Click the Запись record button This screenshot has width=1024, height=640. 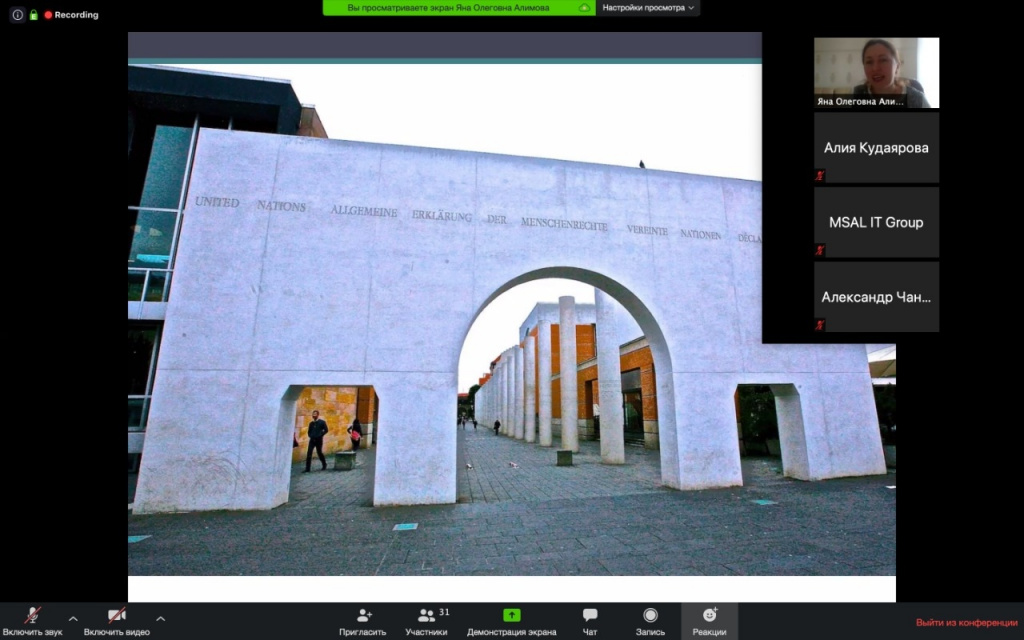tap(650, 621)
